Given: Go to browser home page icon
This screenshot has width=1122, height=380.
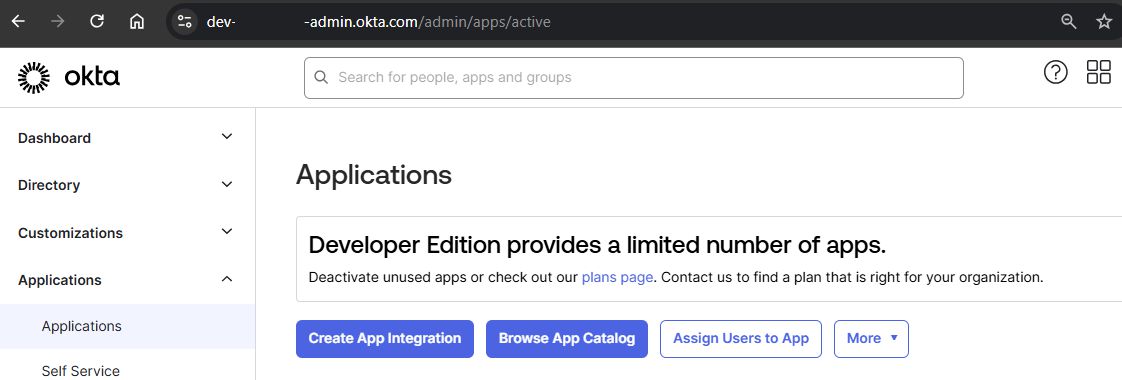Looking at the screenshot, I should coord(137,21).
